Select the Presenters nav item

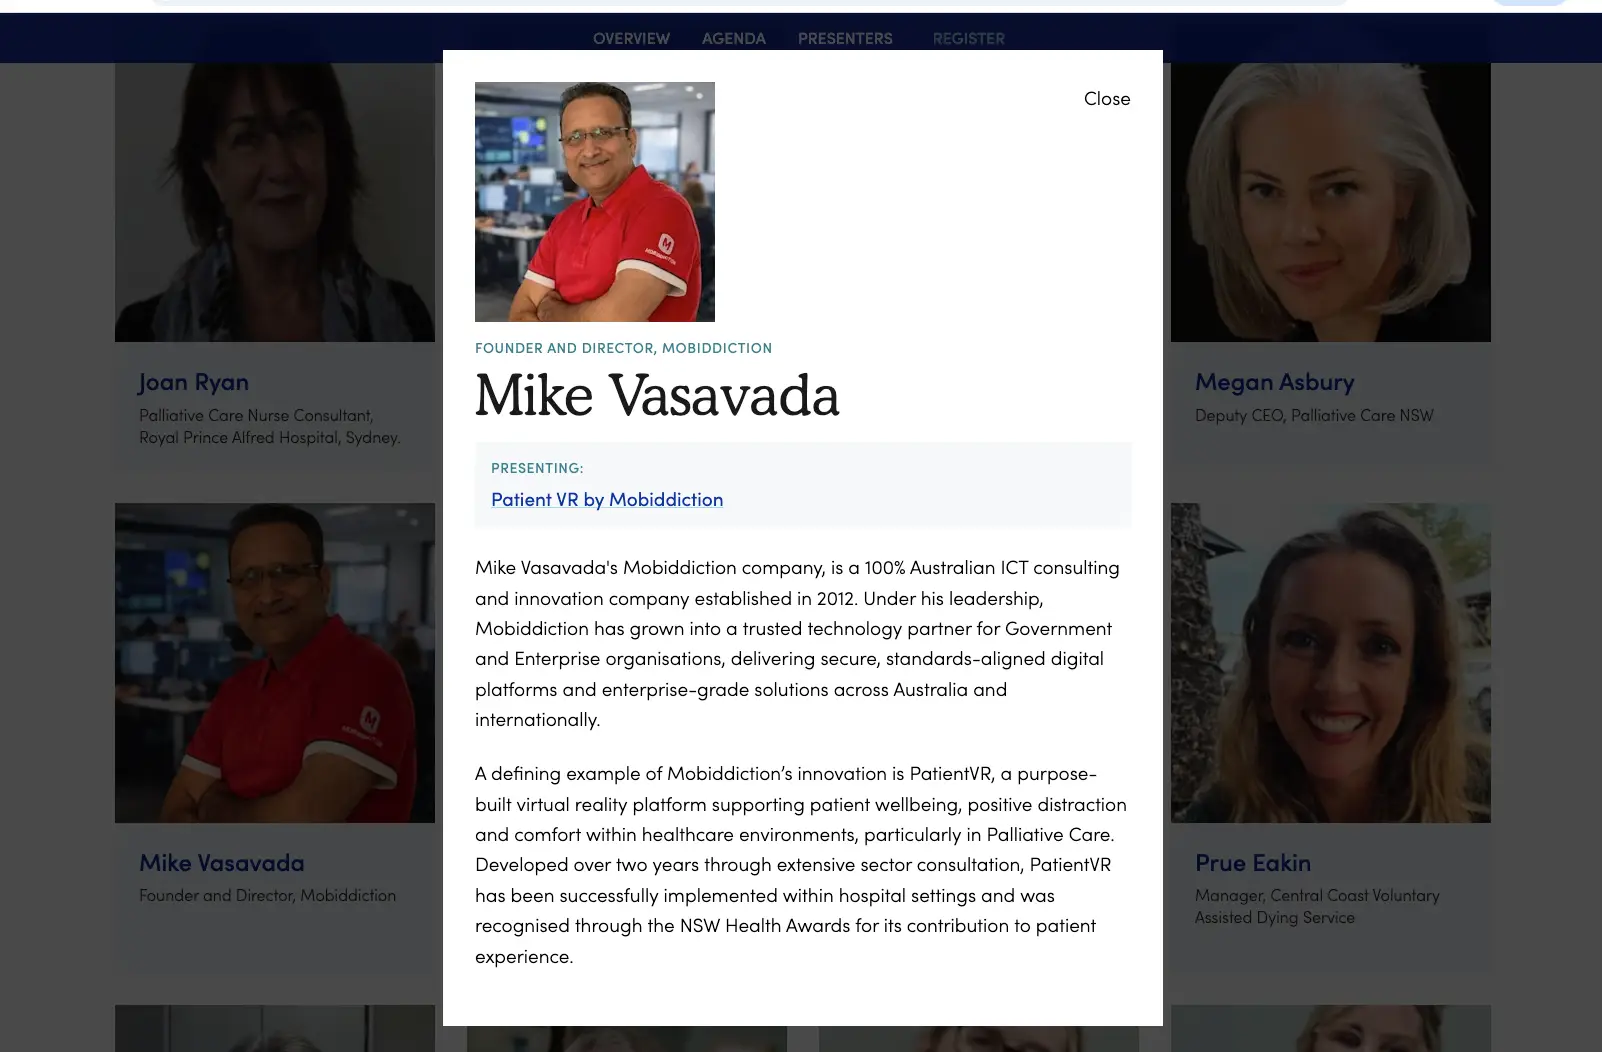[845, 39]
